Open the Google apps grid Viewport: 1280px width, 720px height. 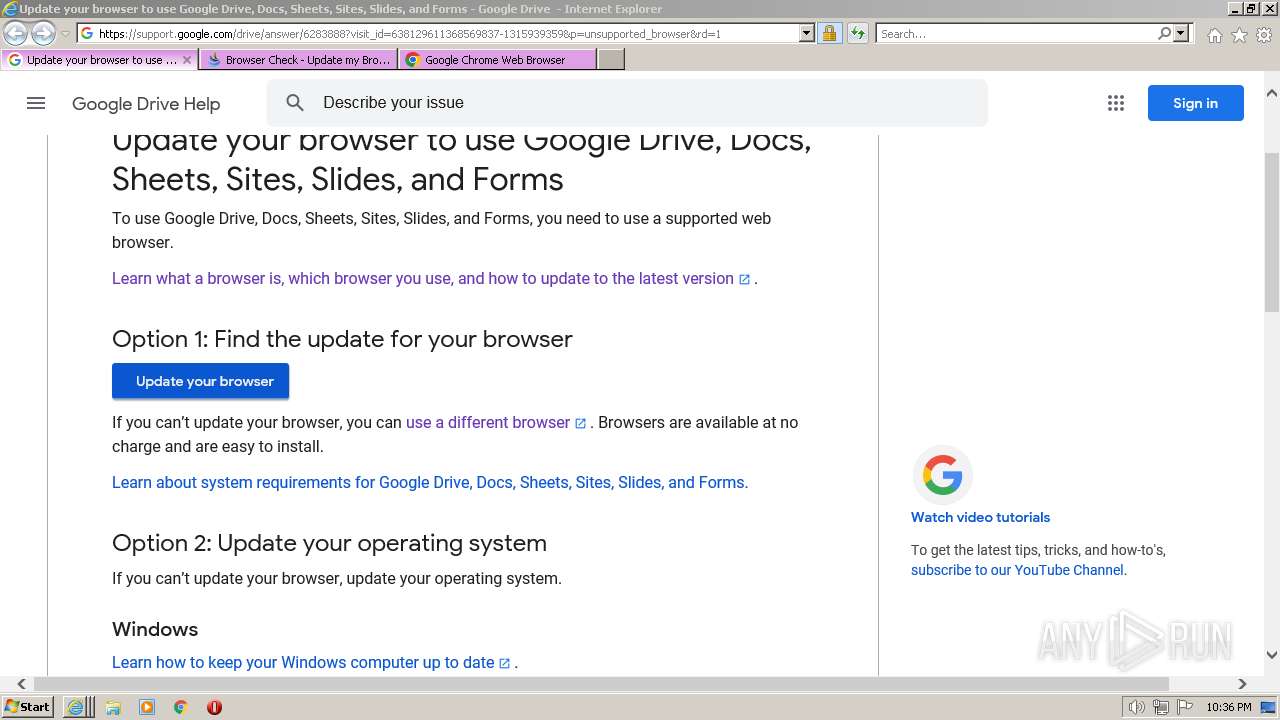click(1116, 103)
